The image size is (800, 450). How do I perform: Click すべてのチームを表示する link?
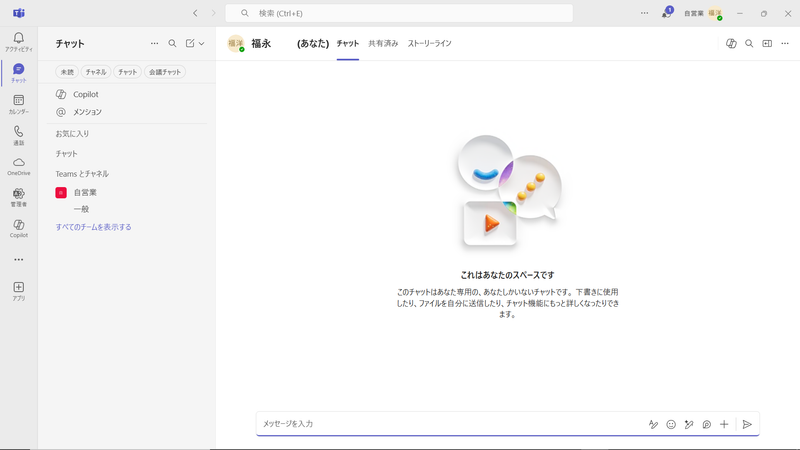click(93, 227)
